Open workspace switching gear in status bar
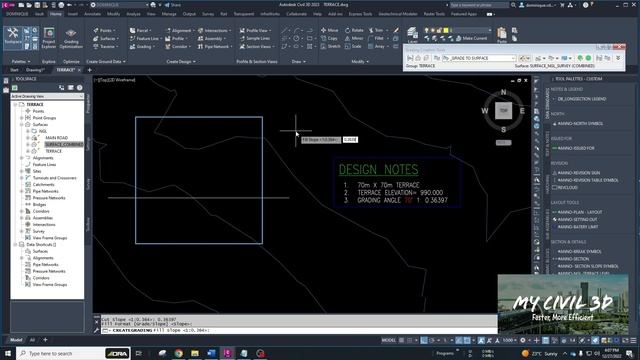This screenshot has height=360, width=640. [x=523, y=340]
